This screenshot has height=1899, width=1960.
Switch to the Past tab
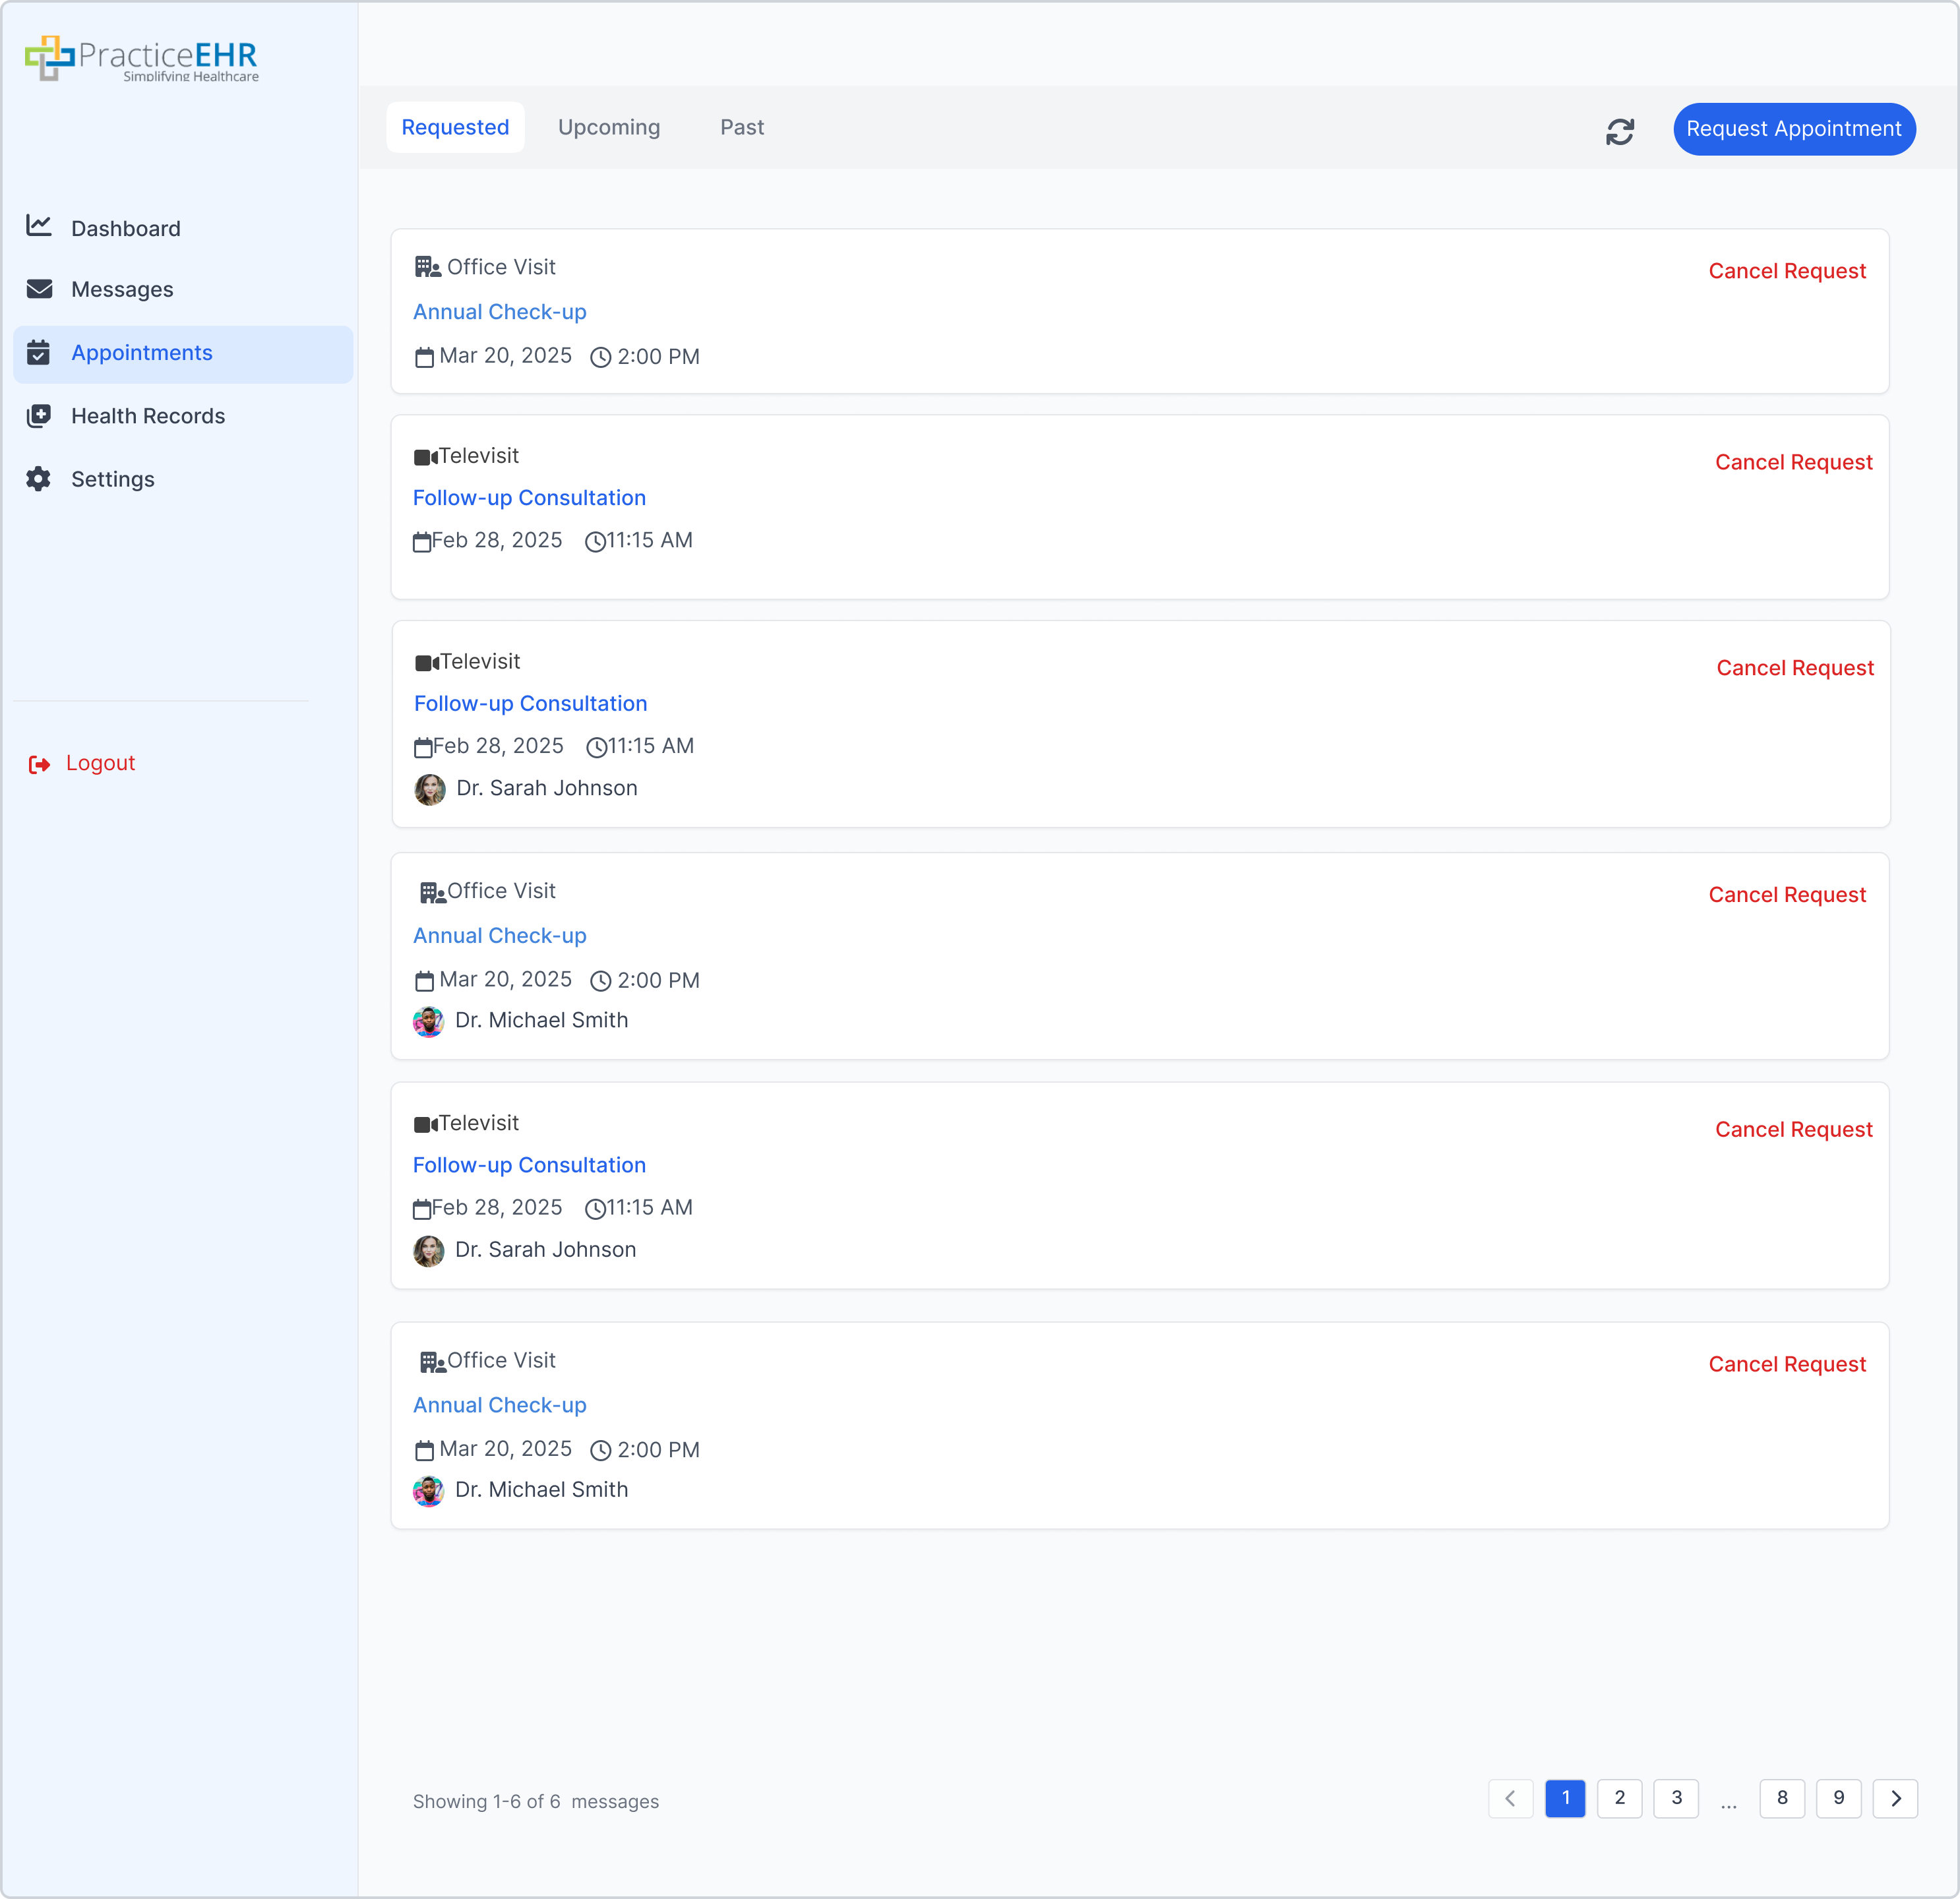[x=741, y=127]
